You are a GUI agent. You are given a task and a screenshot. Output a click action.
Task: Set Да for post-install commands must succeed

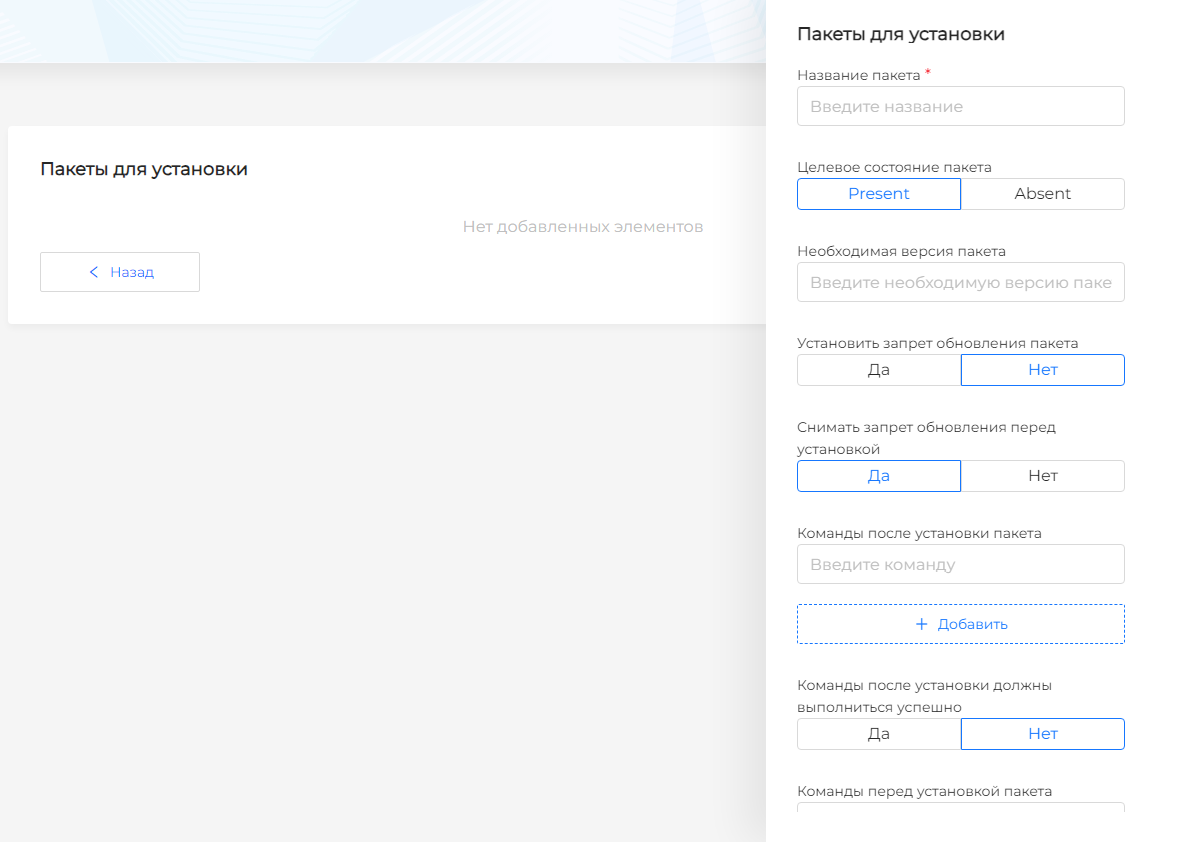878,734
